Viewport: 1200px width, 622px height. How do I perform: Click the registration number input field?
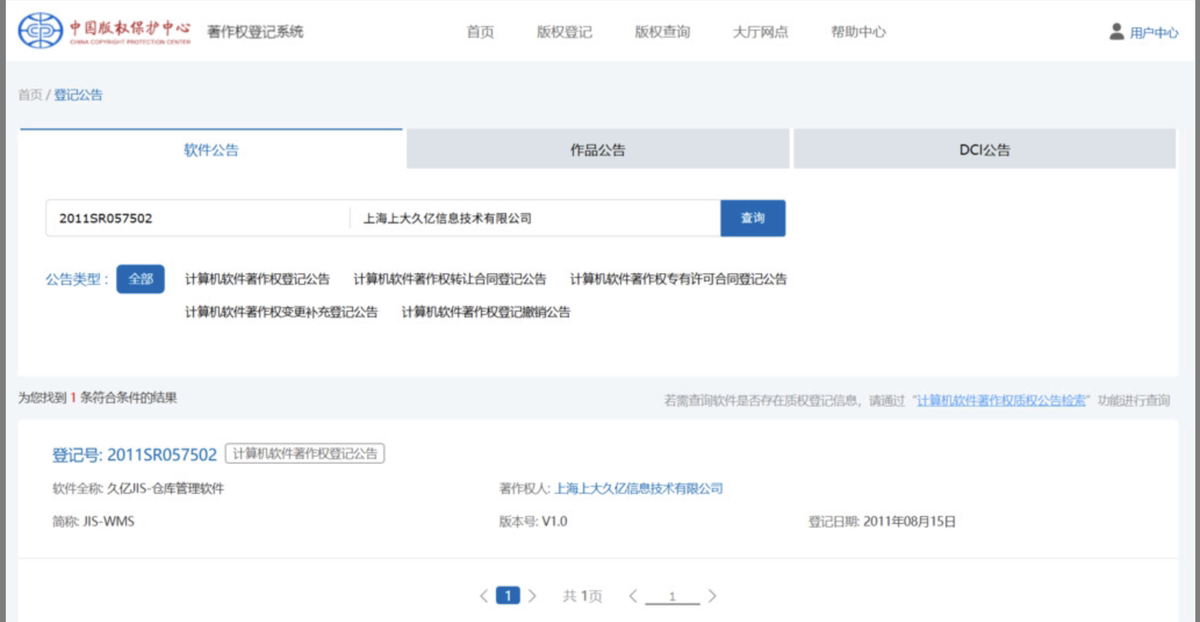click(198, 218)
